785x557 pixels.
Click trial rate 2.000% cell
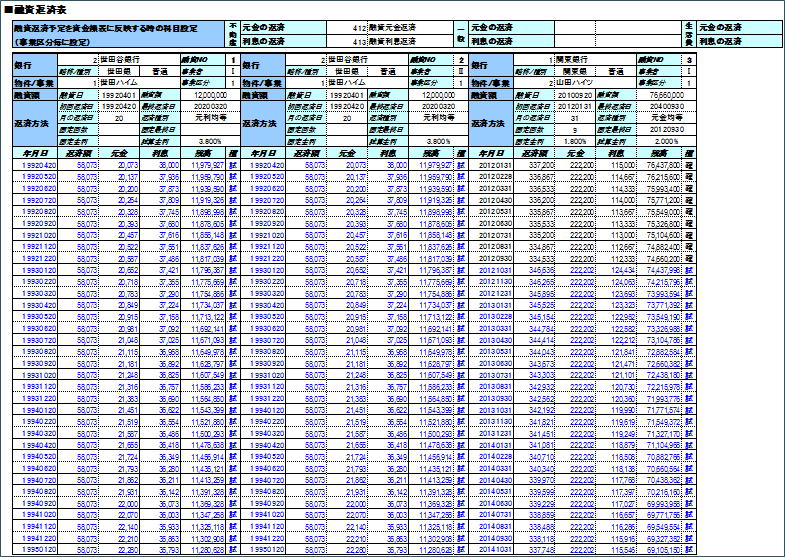pyautogui.click(x=666, y=141)
